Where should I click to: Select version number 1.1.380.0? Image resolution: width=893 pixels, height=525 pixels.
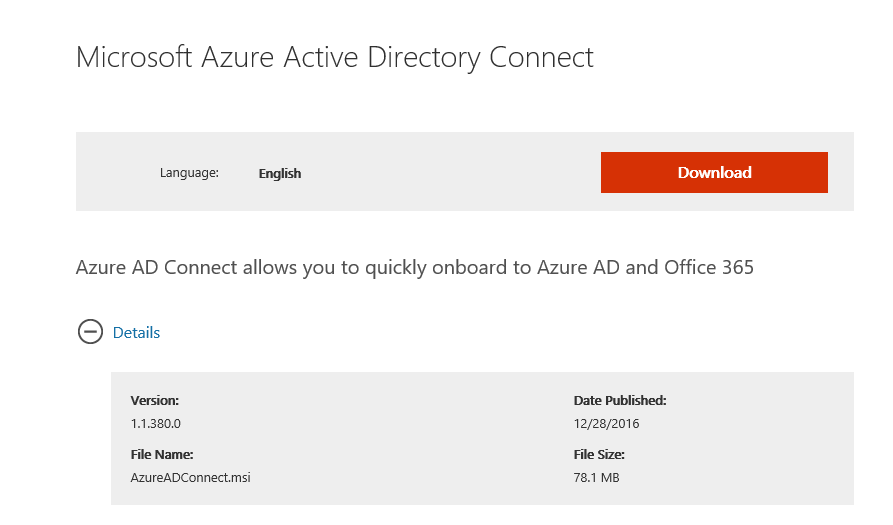(x=155, y=424)
